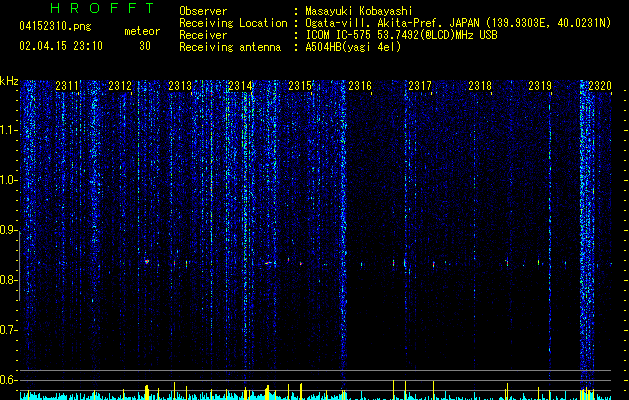The width and height of the screenshot is (629, 400).
Task: Click the 2317 time marker
Action: pyautogui.click(x=420, y=86)
